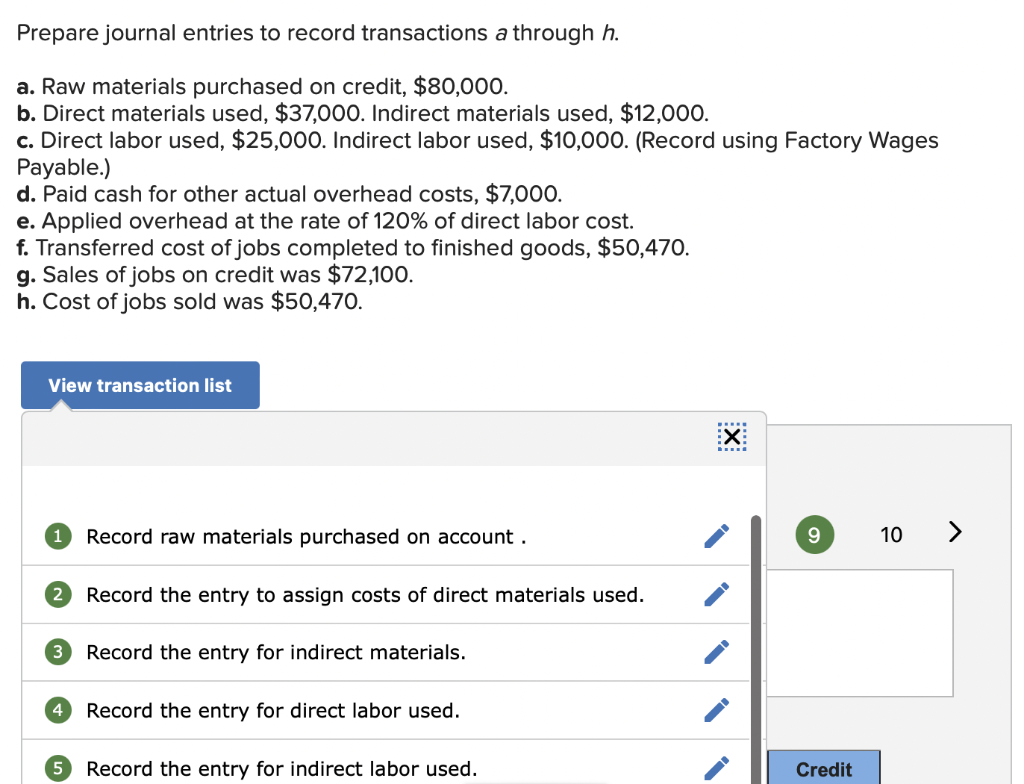The width and height of the screenshot is (1024, 784).
Task: Click the empty journal entry field
Action: (x=860, y=633)
